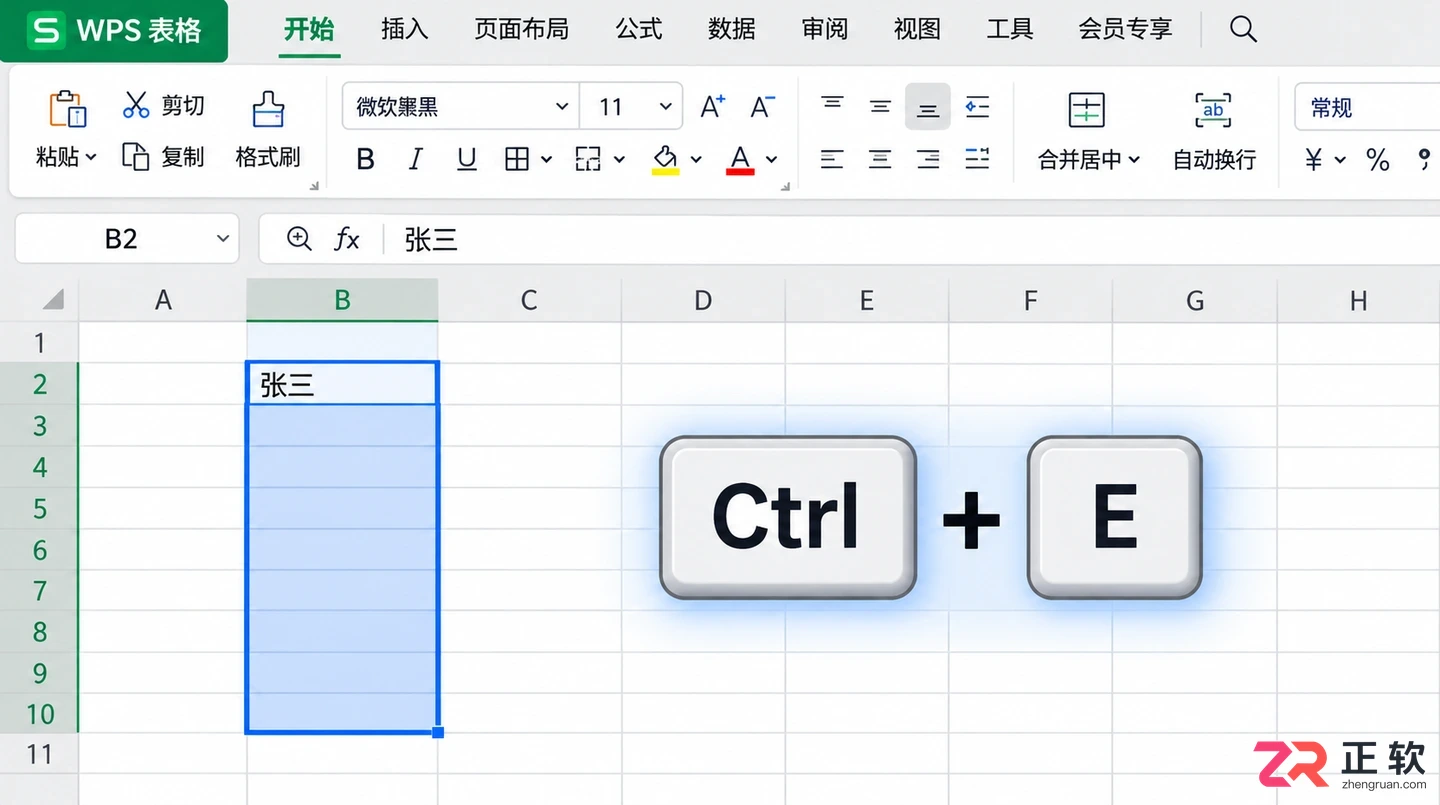Increase font size with A+ icon
1440x805 pixels.
coord(712,107)
